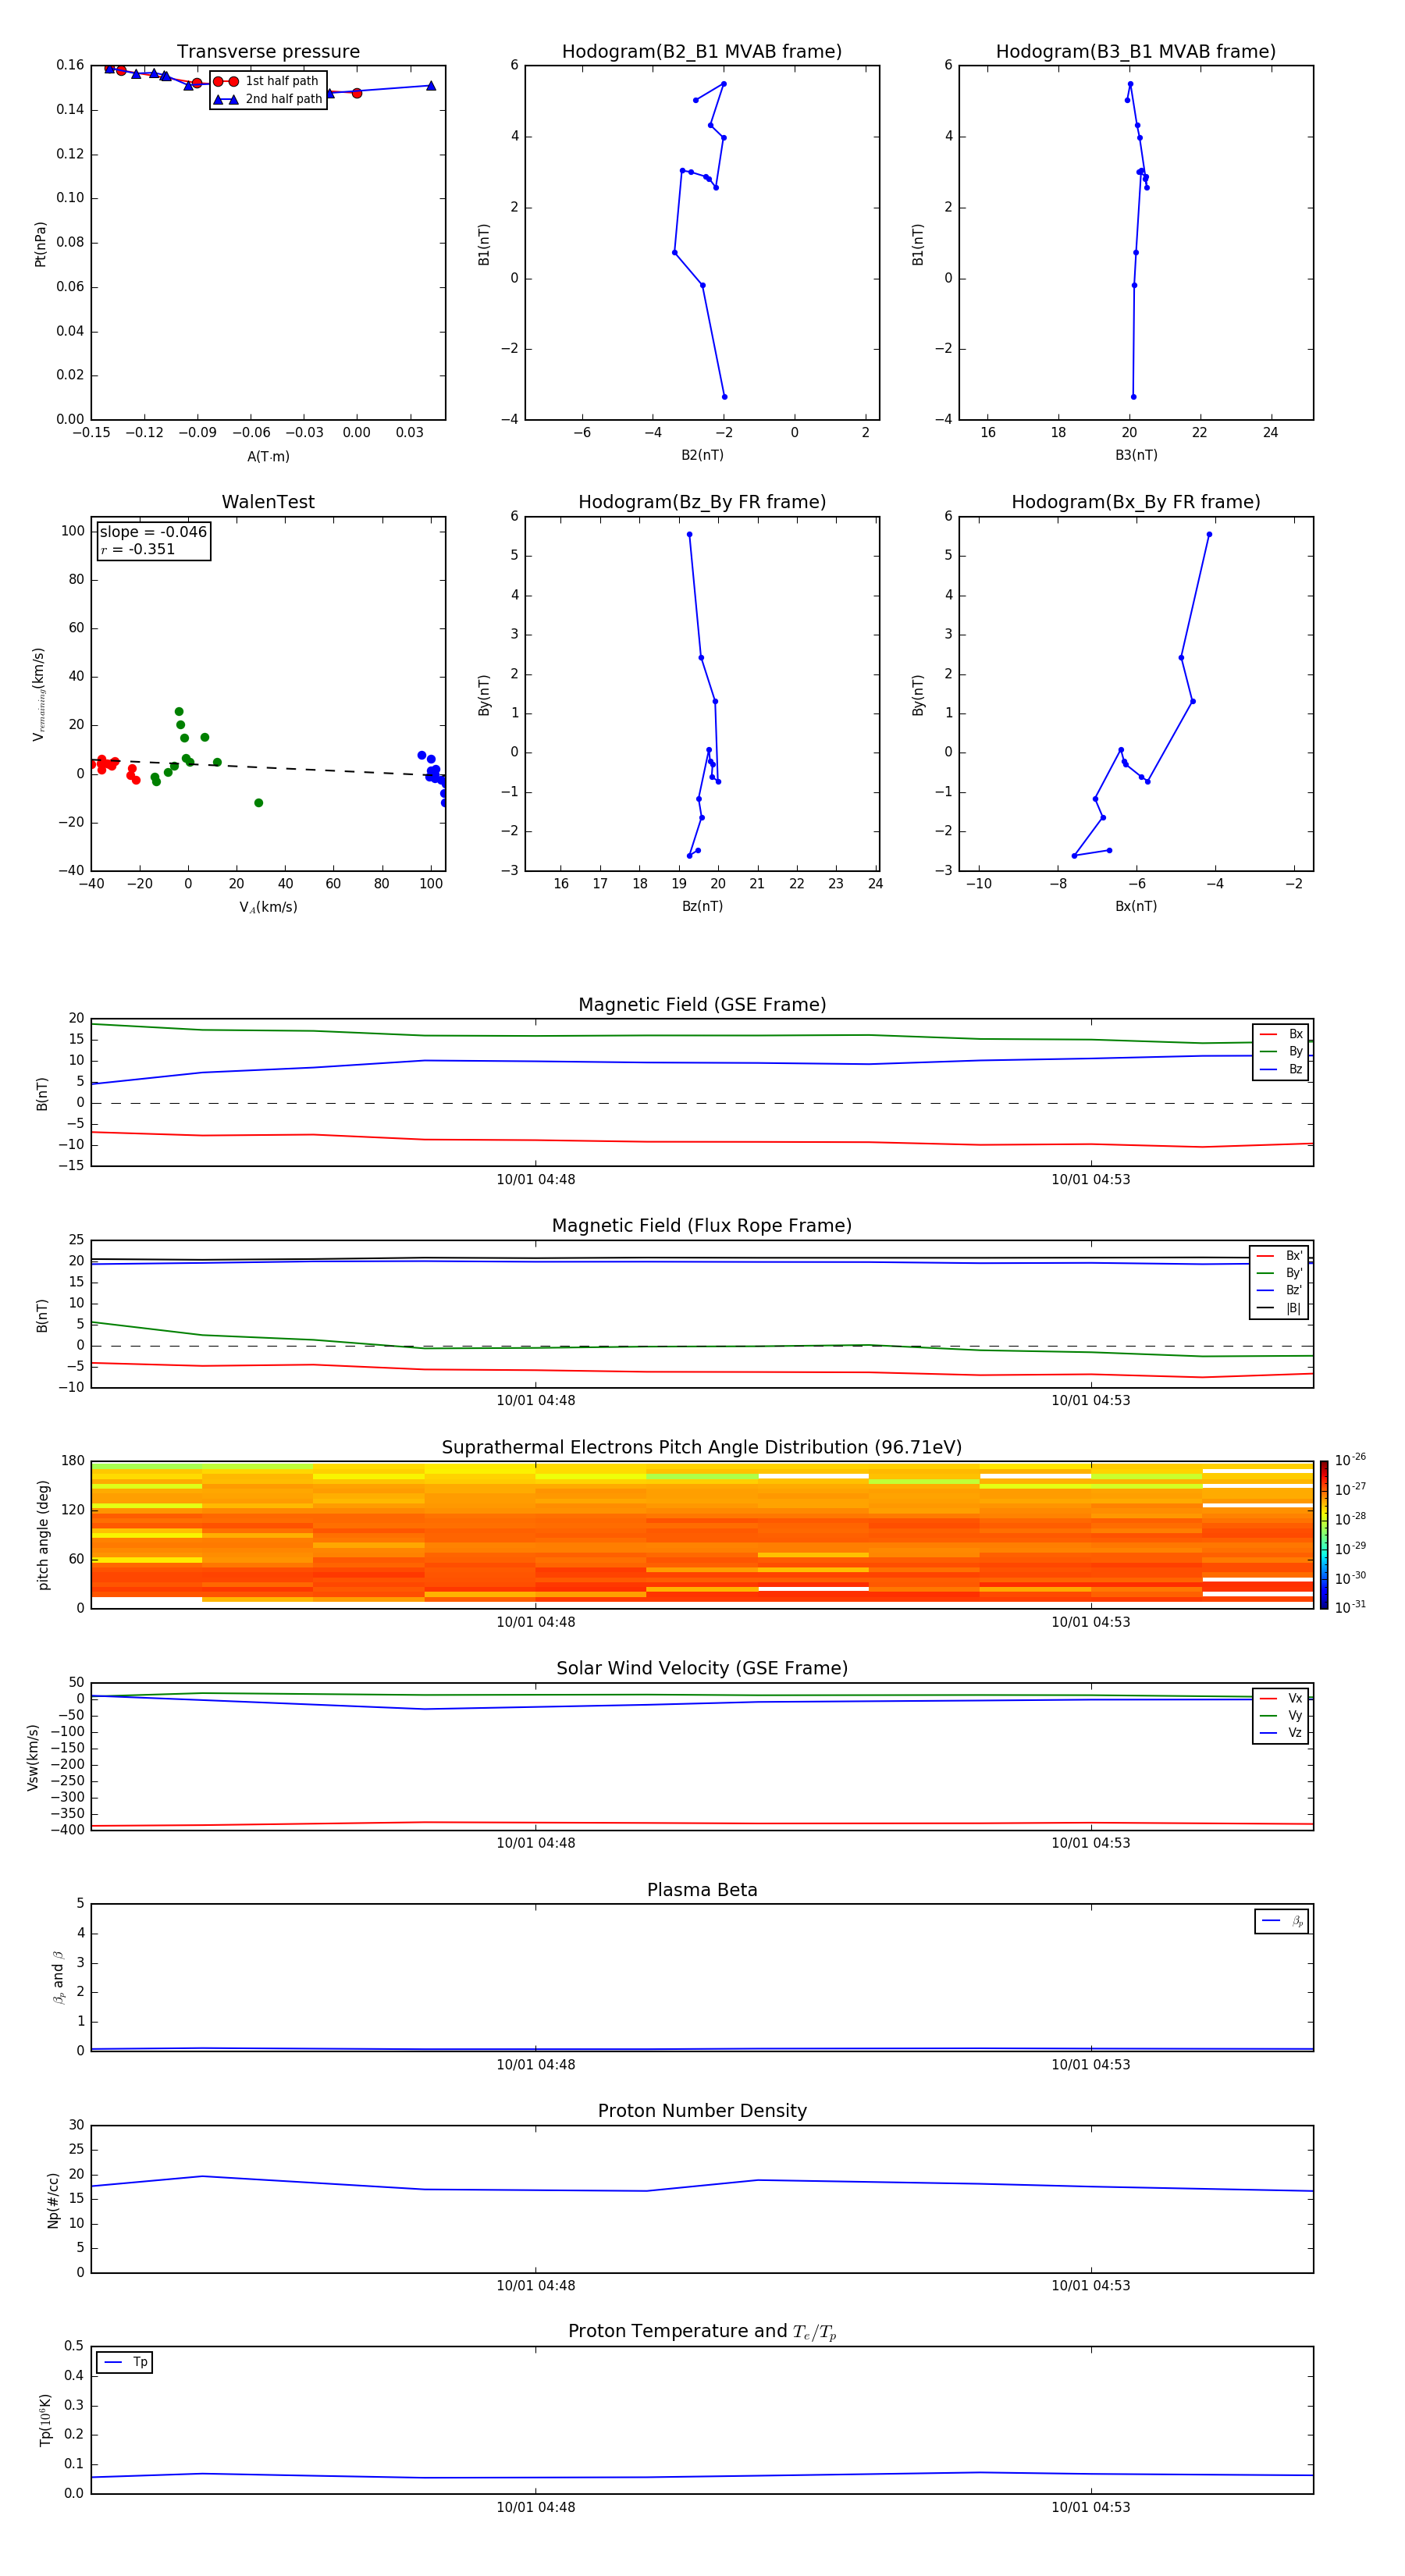Click the 'Hodogram(B3_B1 MVAB frame)' title
Image resolution: width=1405 pixels, height=2576 pixels.
click(x=1136, y=52)
